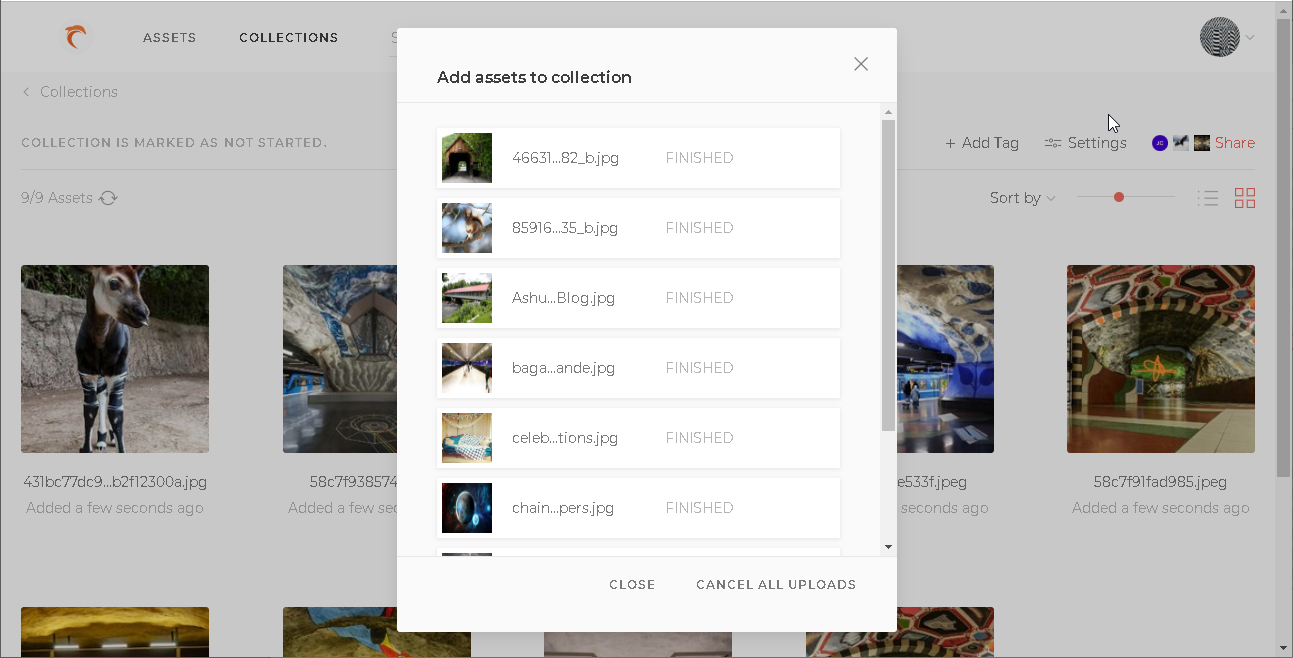Click the Ashu...Blog.jpg file name
The width and height of the screenshot is (1293, 658).
tap(563, 298)
